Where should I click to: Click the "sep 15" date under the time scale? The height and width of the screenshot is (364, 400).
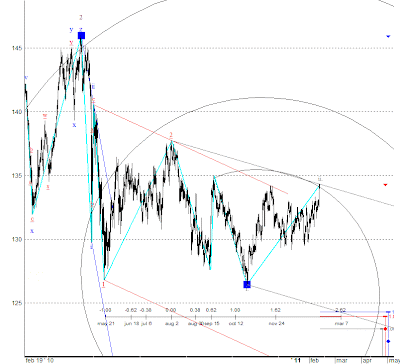(212, 323)
